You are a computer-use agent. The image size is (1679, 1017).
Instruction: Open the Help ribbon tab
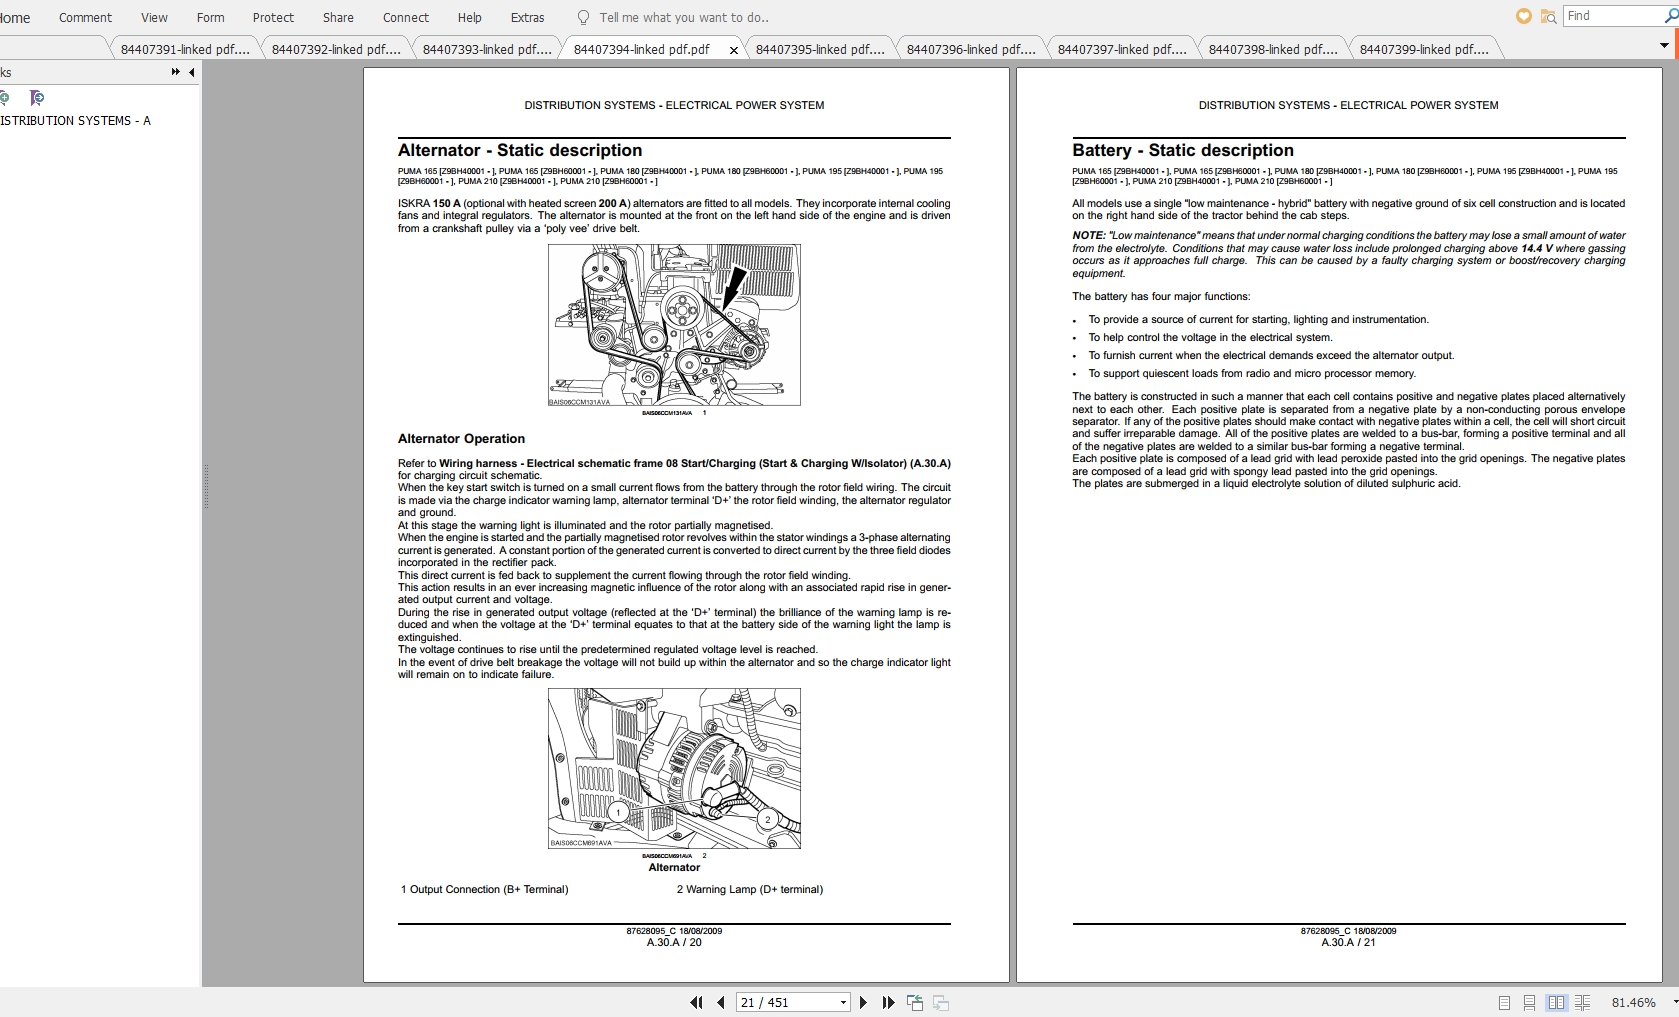point(469,18)
